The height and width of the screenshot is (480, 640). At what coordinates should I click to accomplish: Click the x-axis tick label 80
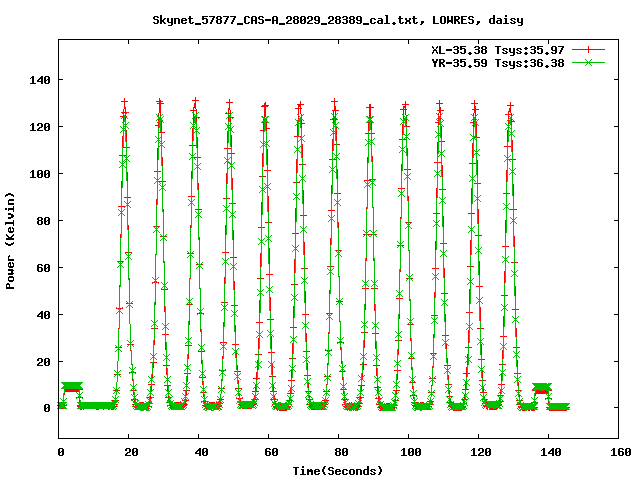[341, 452]
